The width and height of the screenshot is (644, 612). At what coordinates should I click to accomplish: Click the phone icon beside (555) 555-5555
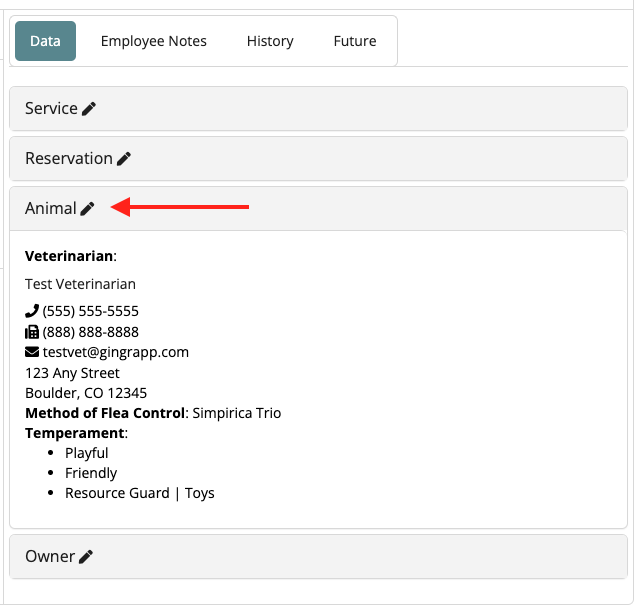pos(32,311)
